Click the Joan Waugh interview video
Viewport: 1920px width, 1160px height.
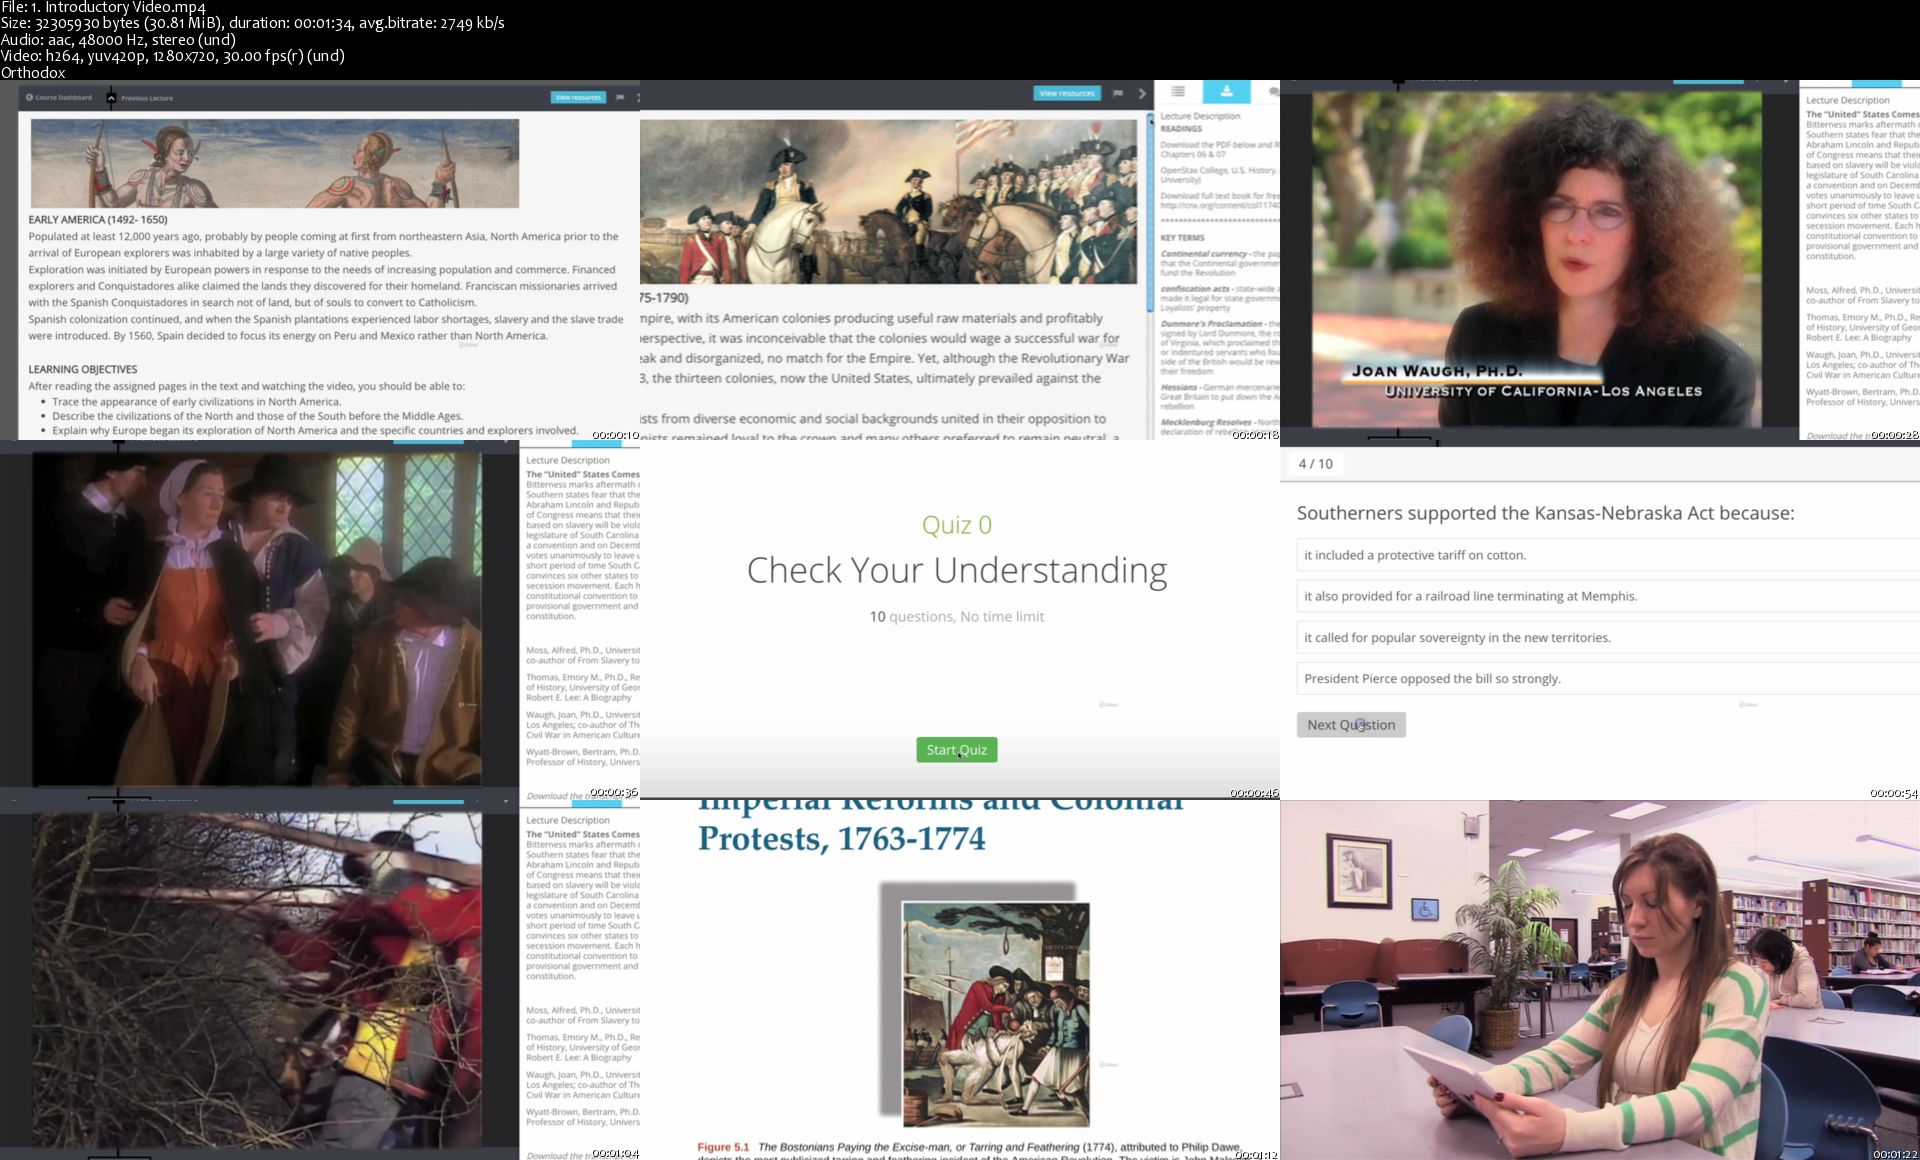pyautogui.click(x=1537, y=259)
